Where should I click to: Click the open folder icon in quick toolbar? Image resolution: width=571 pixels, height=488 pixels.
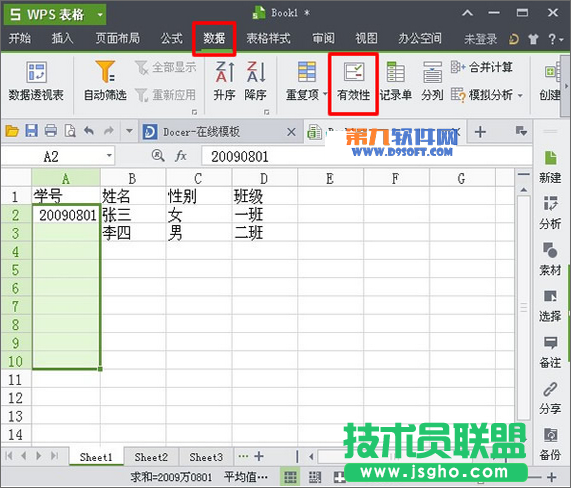[12, 131]
